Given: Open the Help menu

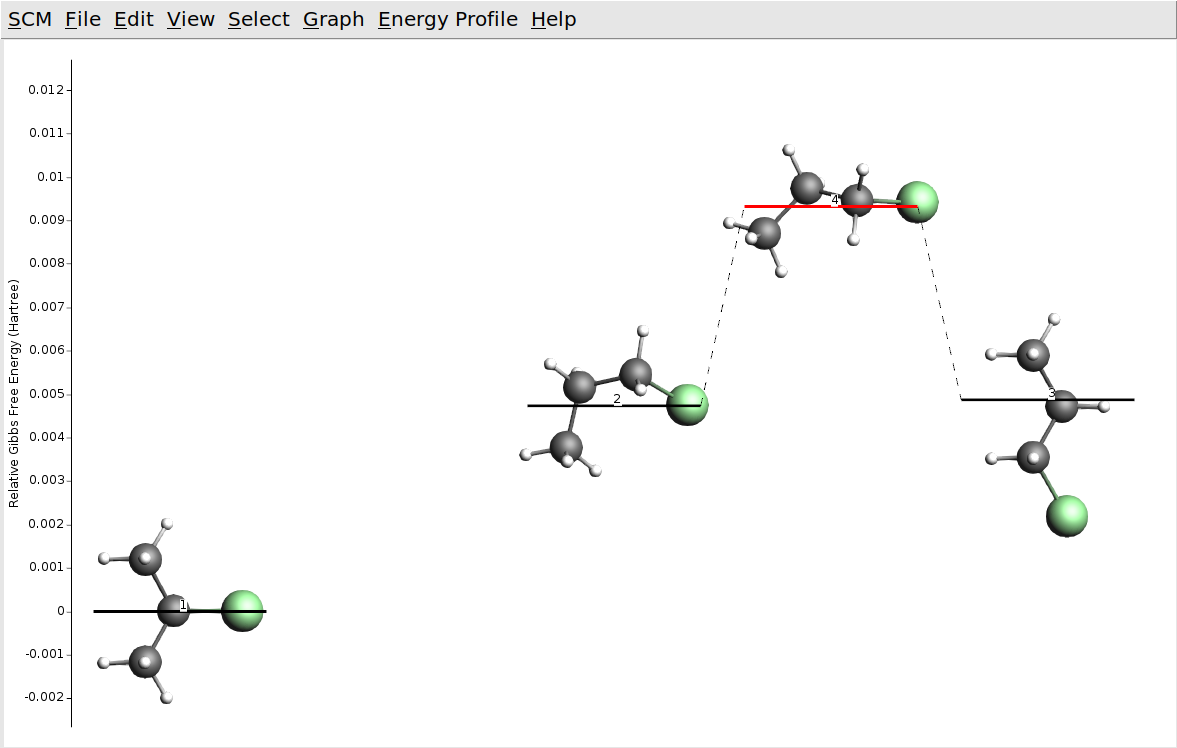Looking at the screenshot, I should (553, 20).
